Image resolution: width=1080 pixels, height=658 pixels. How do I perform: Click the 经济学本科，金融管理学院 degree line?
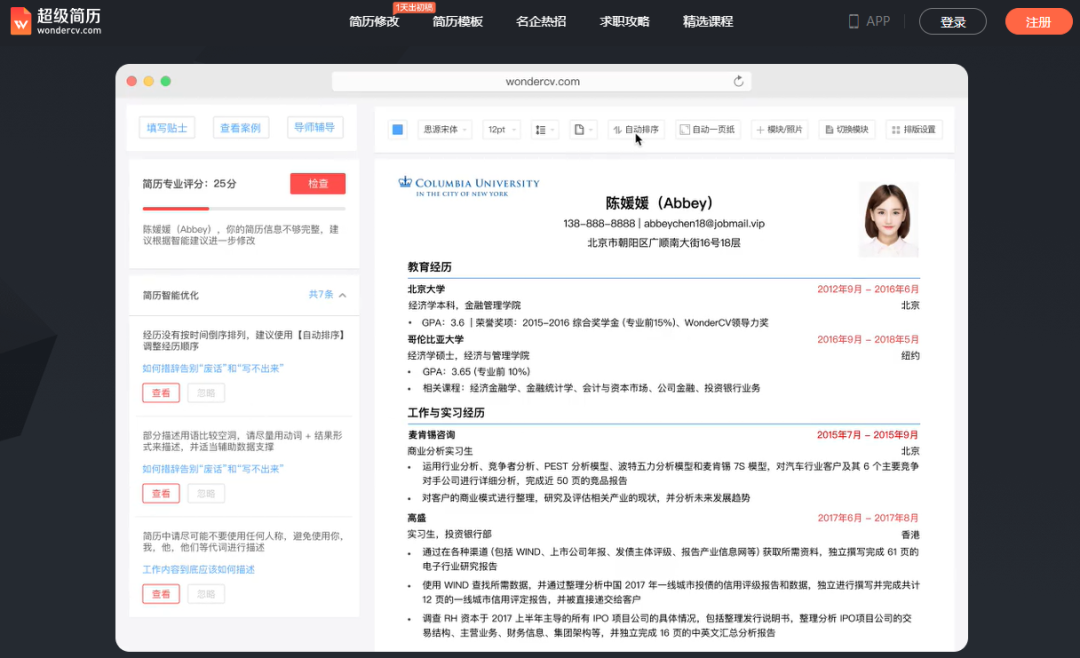click(464, 305)
